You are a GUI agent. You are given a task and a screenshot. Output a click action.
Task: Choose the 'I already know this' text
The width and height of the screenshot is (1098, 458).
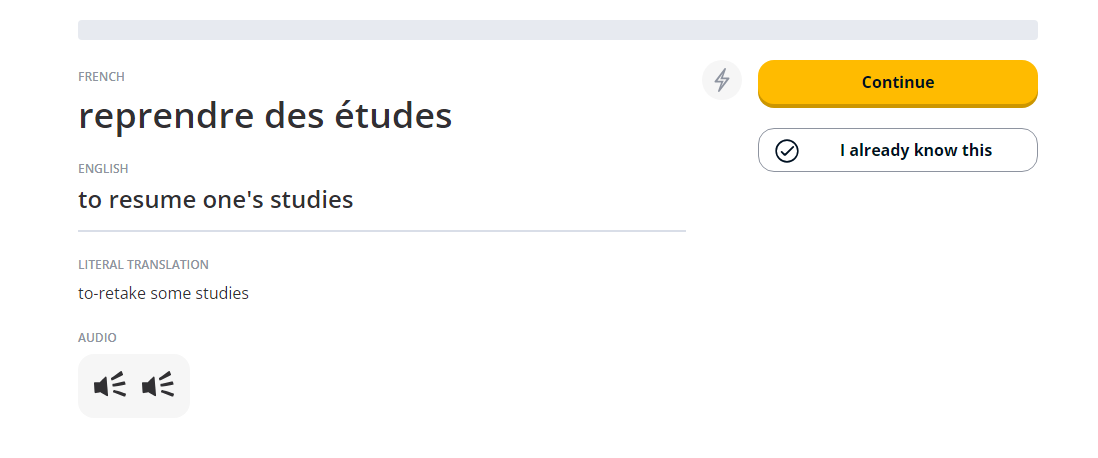[x=915, y=151]
